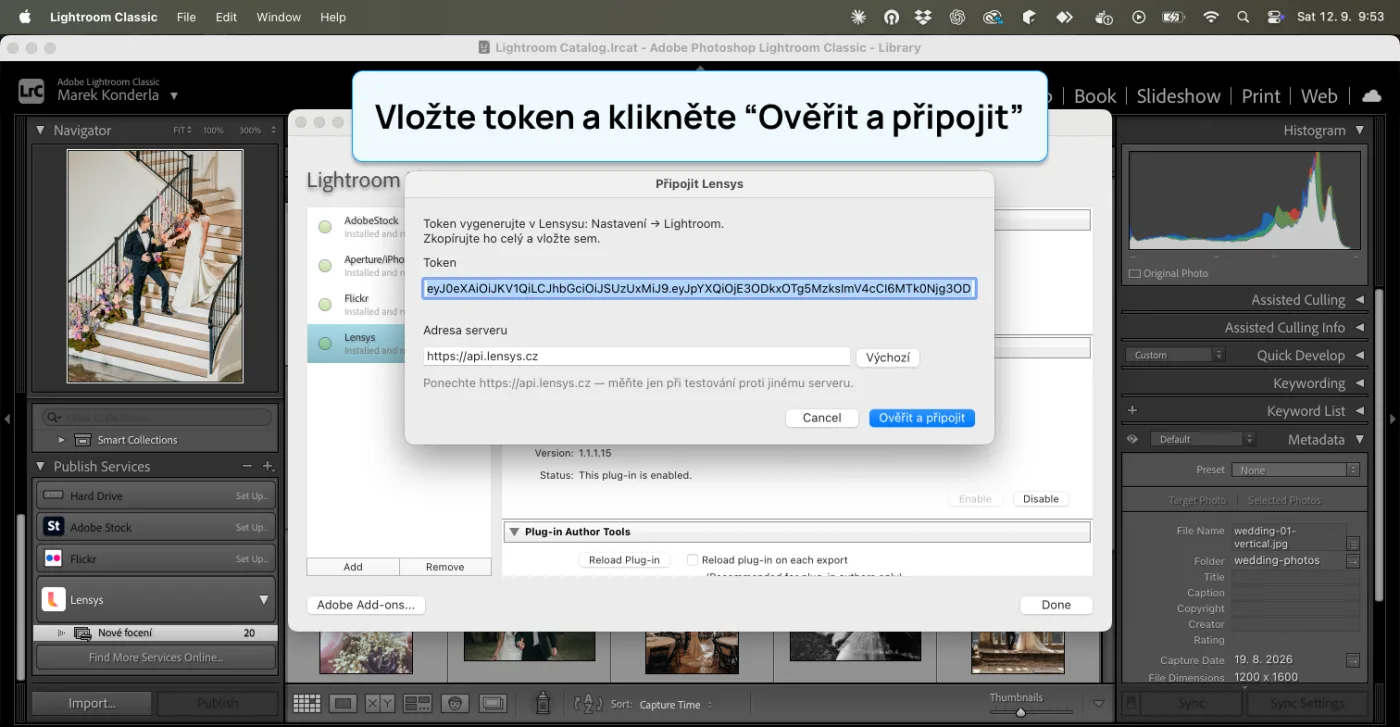Adjust the Thumbnails size slider
The width and height of the screenshot is (1400, 727).
click(x=1021, y=712)
